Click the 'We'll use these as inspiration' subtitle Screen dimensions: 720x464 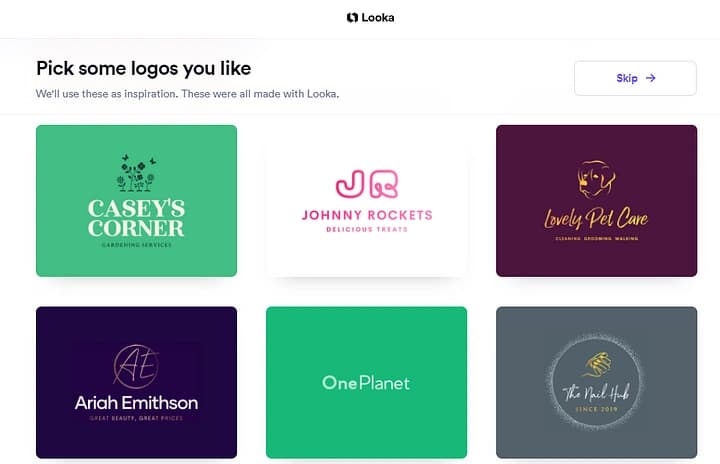(187, 94)
